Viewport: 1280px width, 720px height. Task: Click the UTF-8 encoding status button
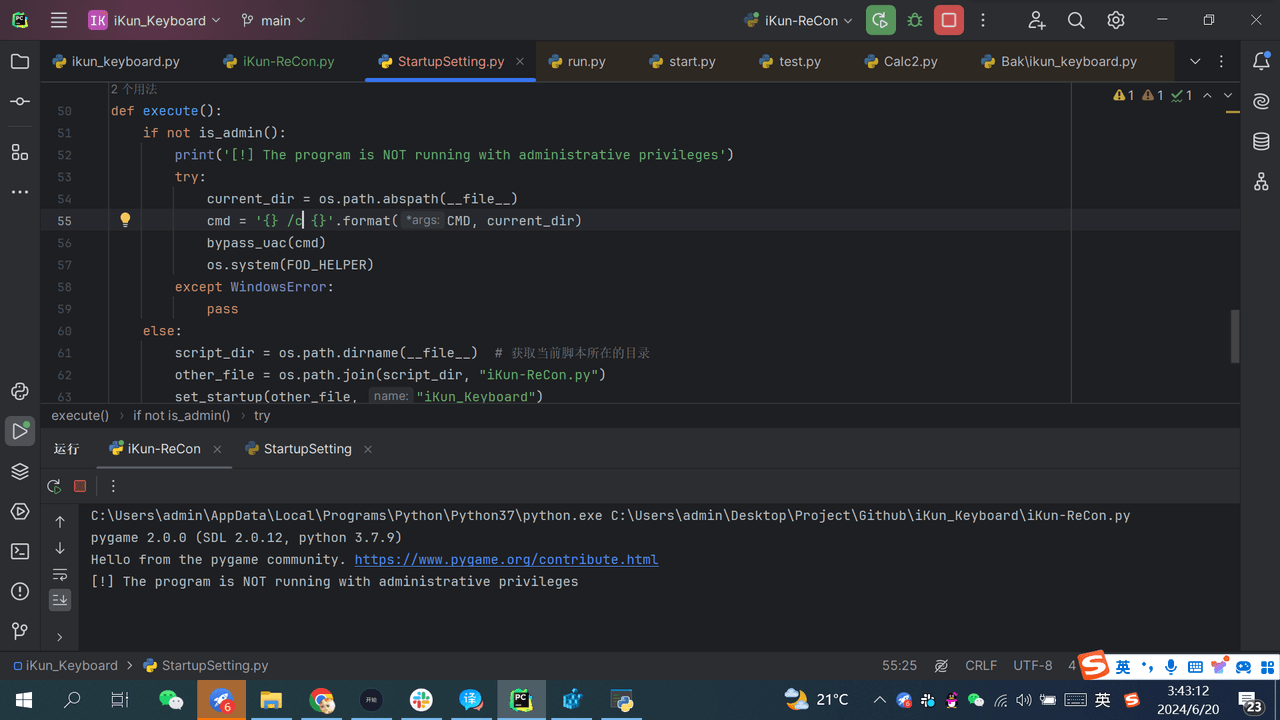point(1033,665)
